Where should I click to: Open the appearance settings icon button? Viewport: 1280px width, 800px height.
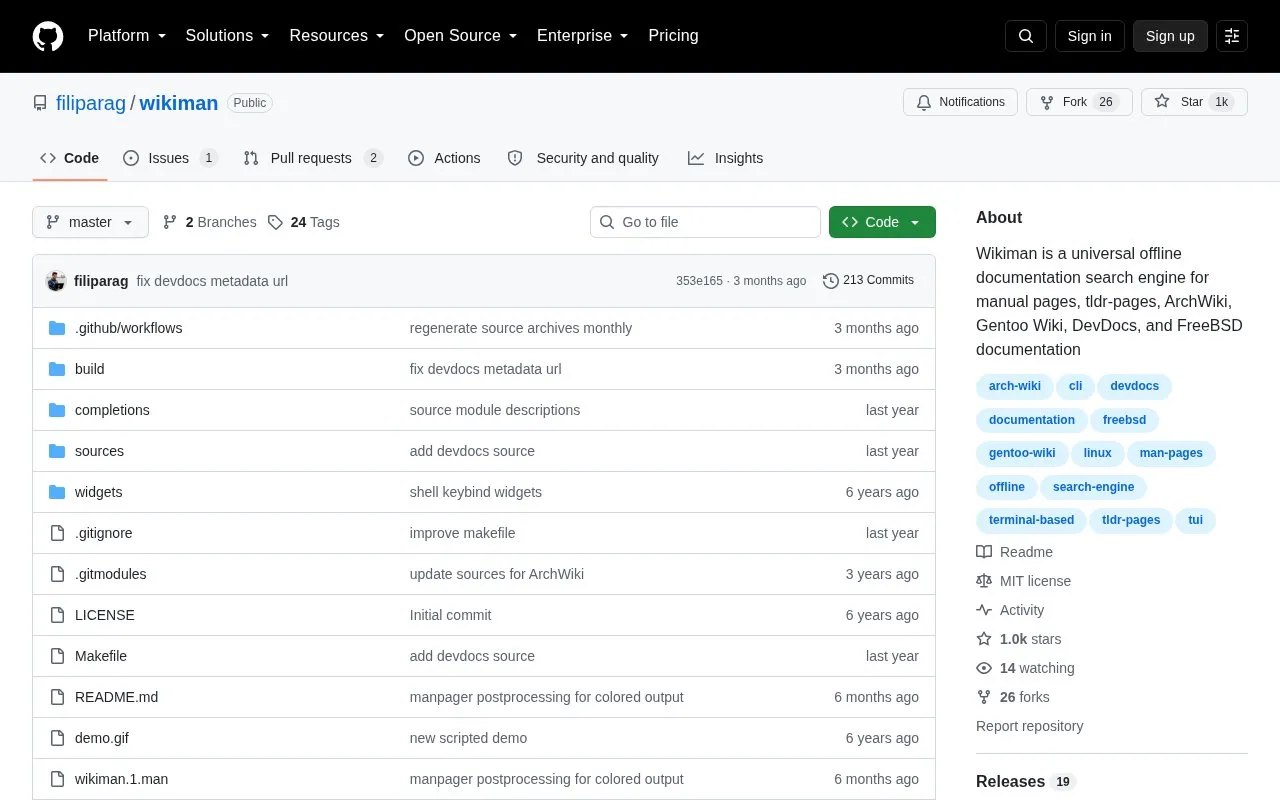[1232, 36]
